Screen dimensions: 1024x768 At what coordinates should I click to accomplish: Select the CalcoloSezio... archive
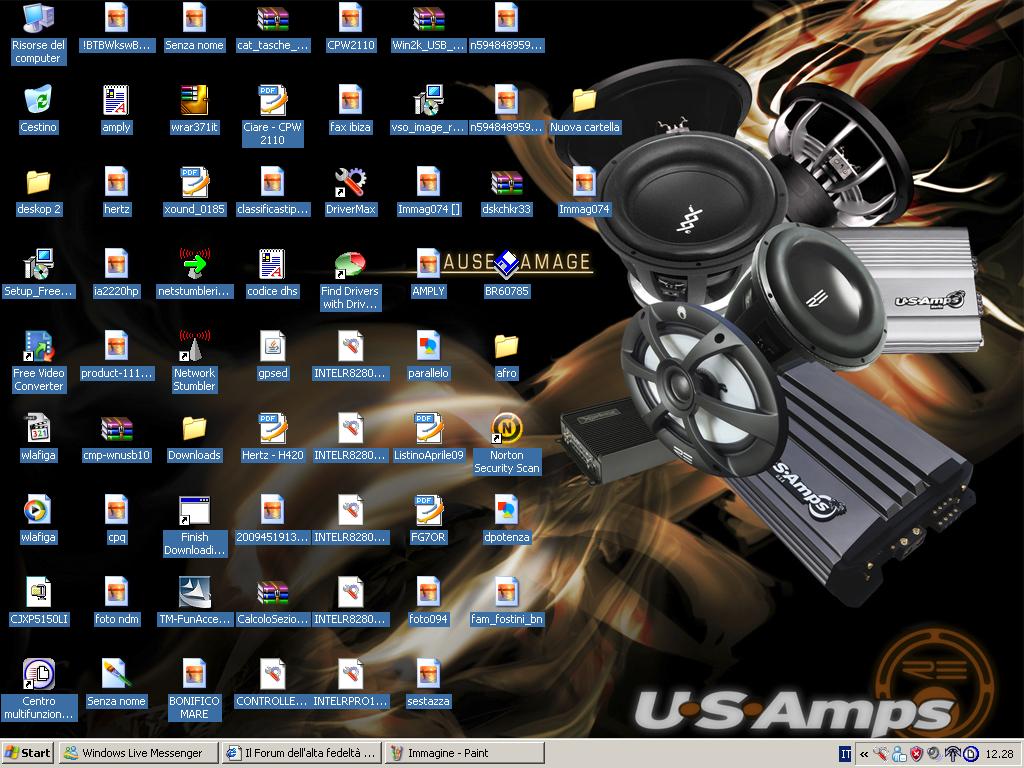click(x=272, y=601)
